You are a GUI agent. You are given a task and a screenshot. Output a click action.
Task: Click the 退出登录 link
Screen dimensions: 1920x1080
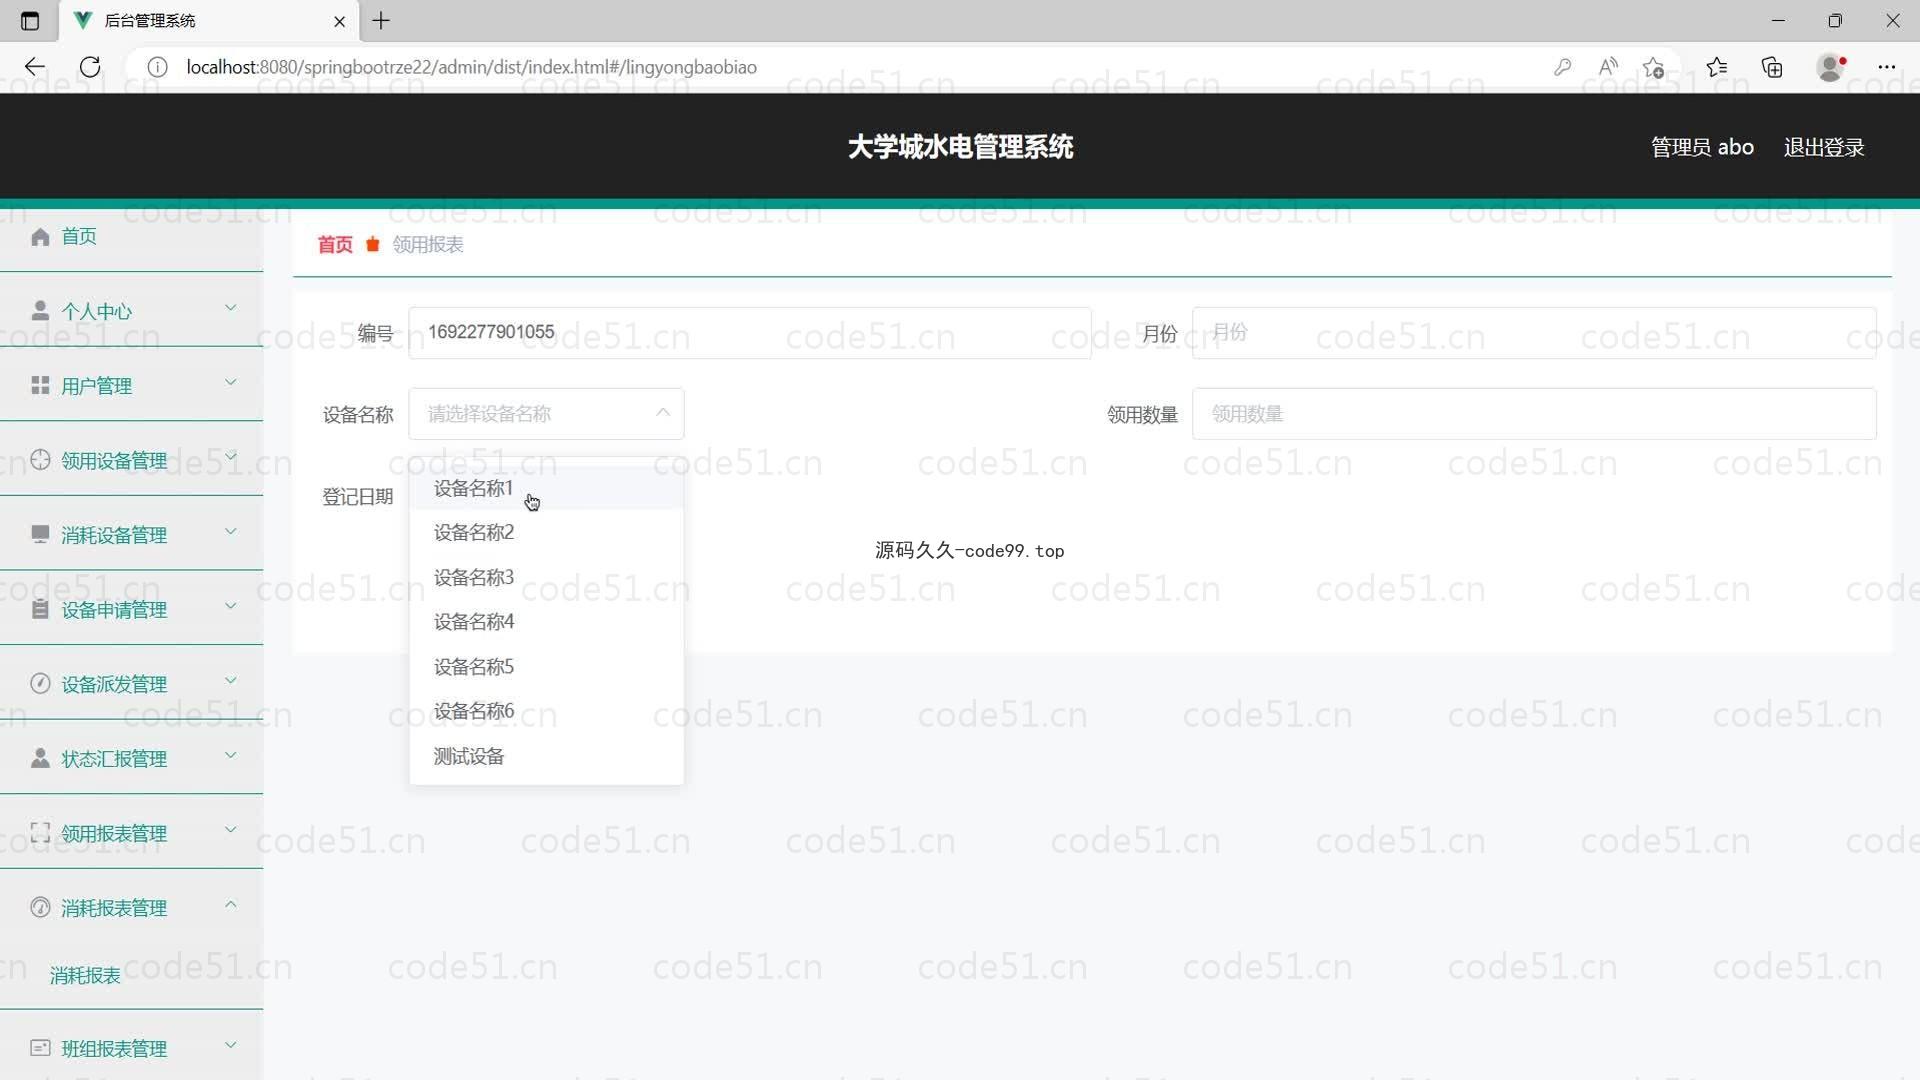pyautogui.click(x=1824, y=147)
